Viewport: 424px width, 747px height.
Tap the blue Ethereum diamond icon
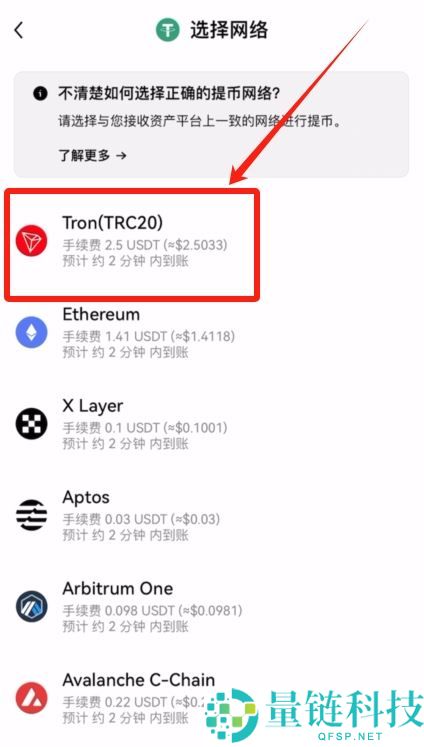tap(32, 332)
